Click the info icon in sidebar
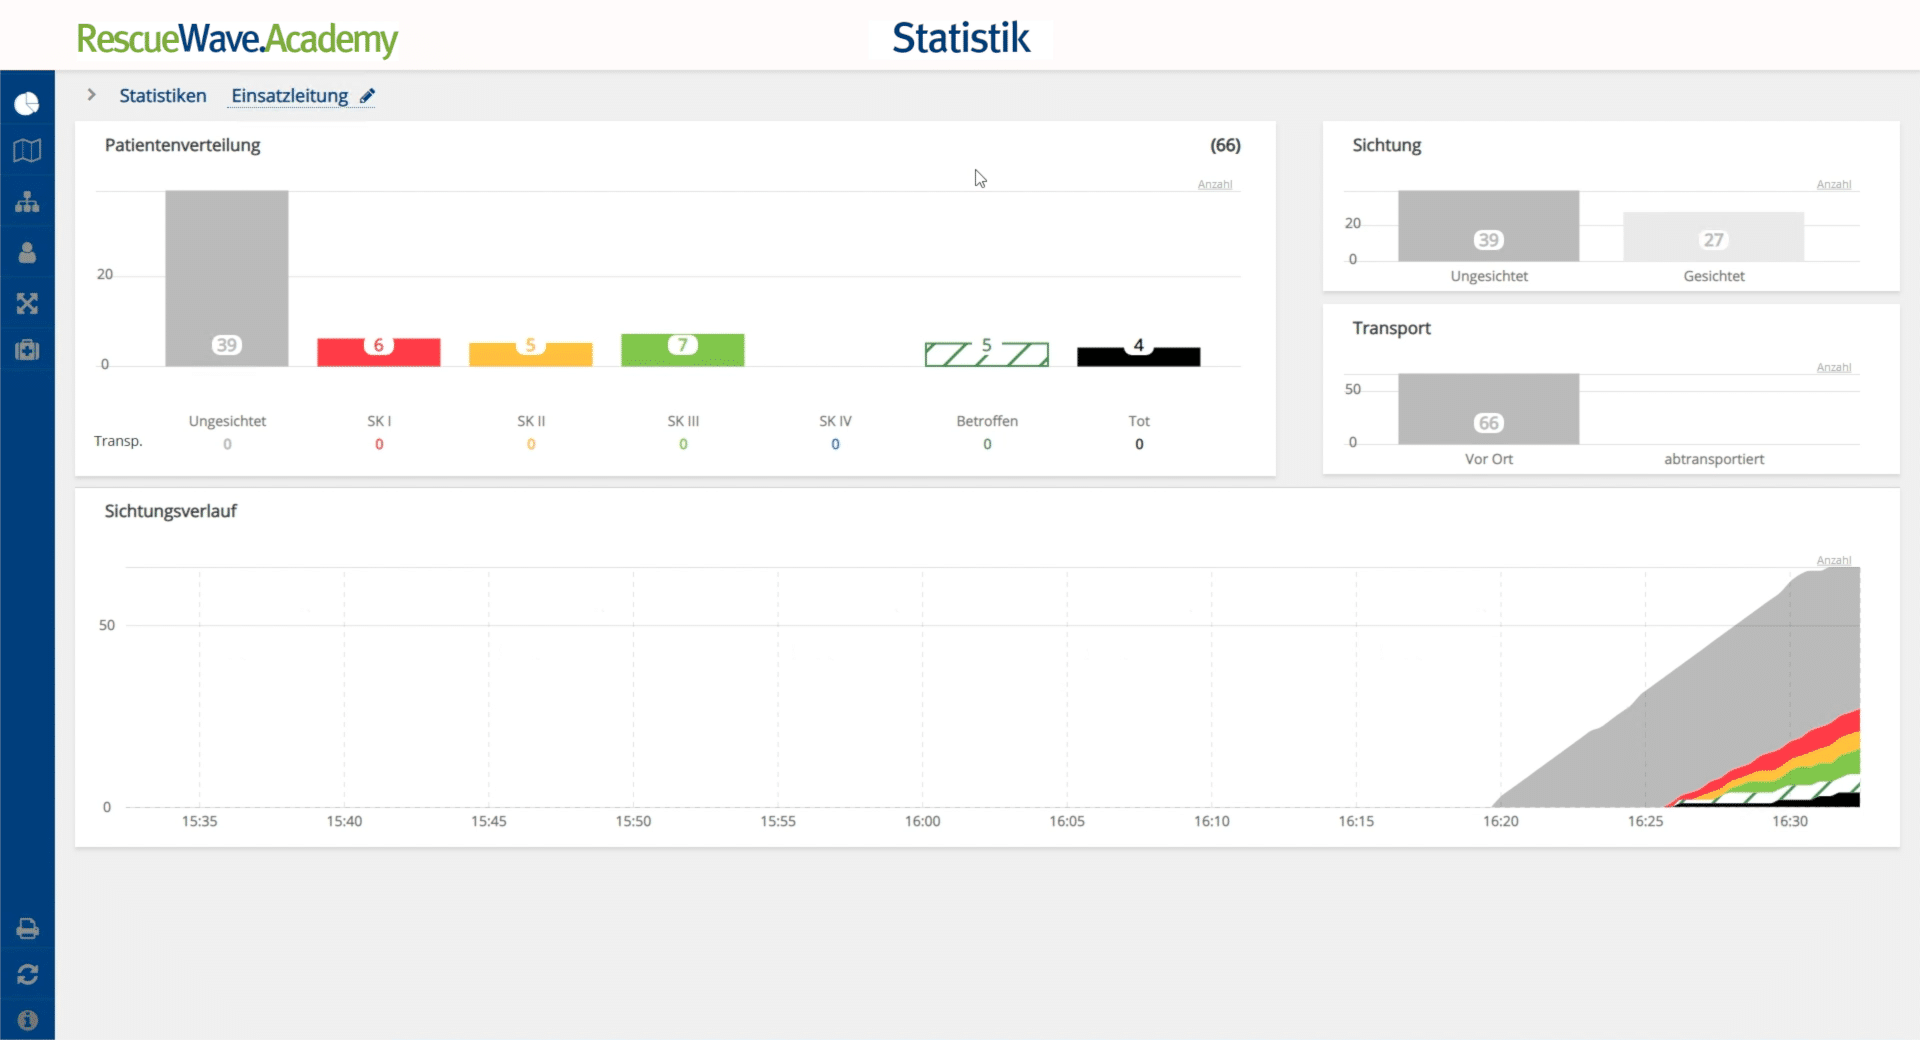This screenshot has height=1040, width=1920. click(x=27, y=1020)
